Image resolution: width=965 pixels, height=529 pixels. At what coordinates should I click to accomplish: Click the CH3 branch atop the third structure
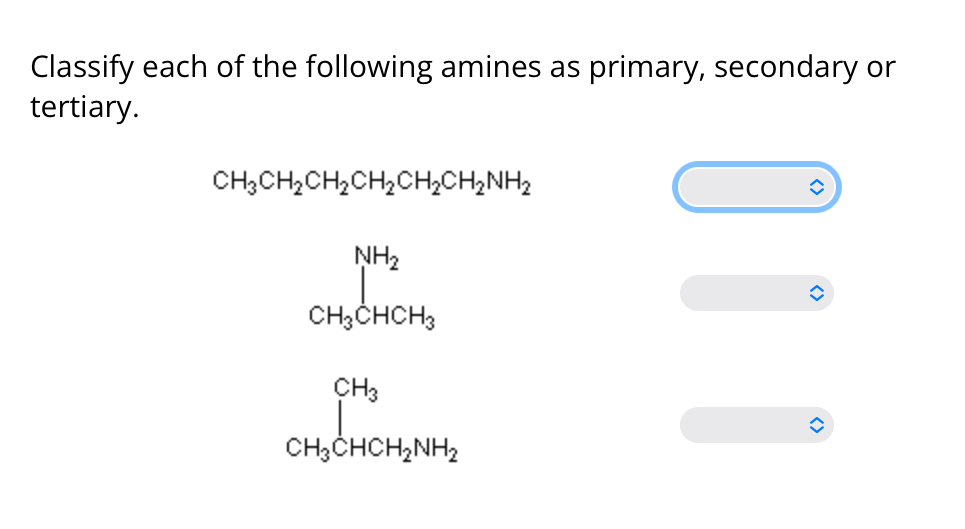click(356, 389)
